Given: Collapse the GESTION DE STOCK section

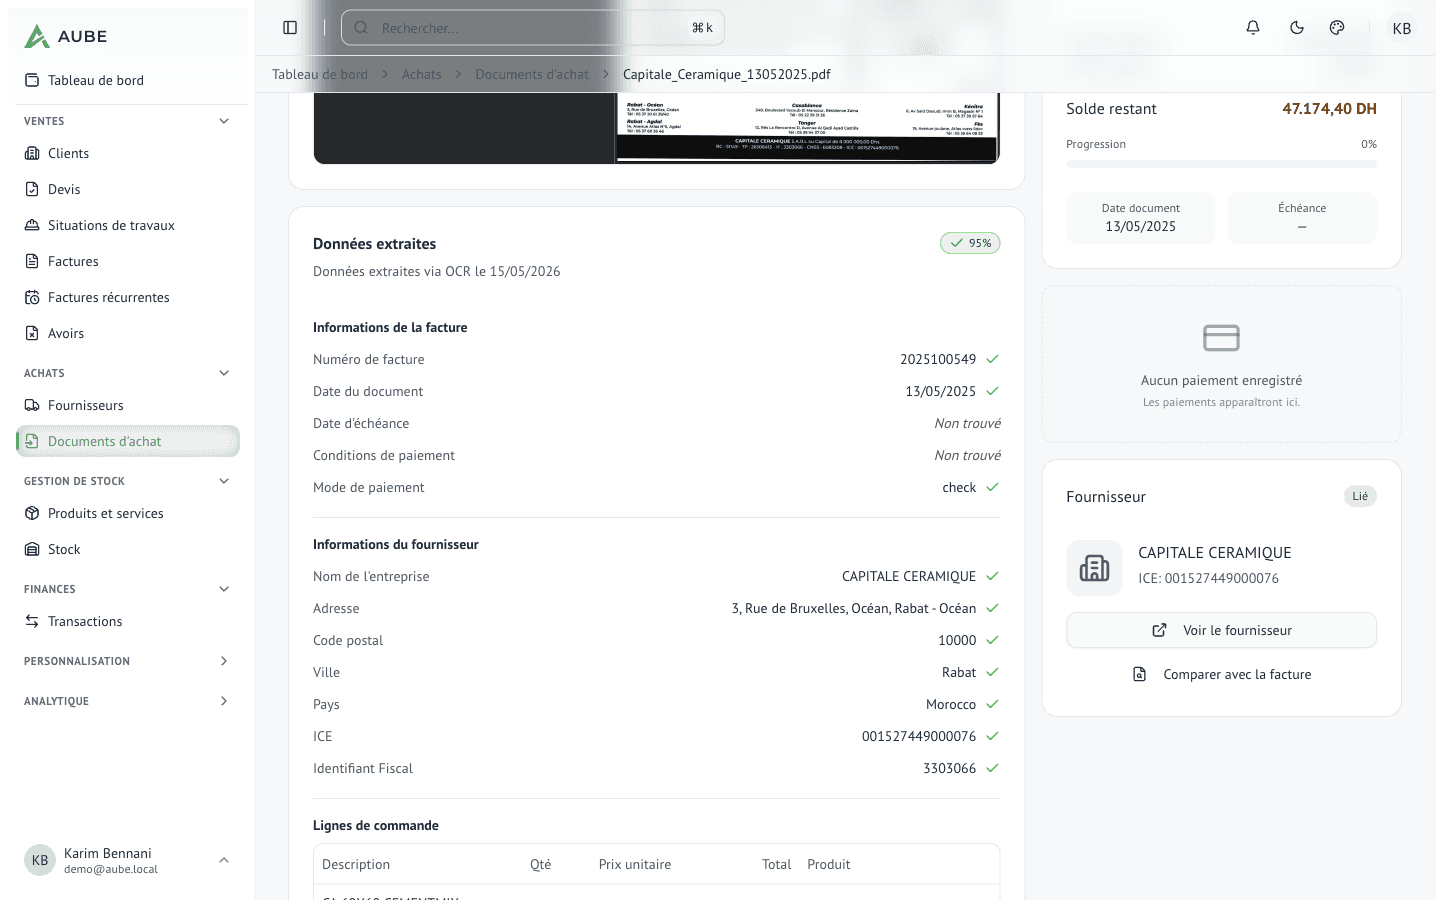Looking at the screenshot, I should tap(224, 481).
